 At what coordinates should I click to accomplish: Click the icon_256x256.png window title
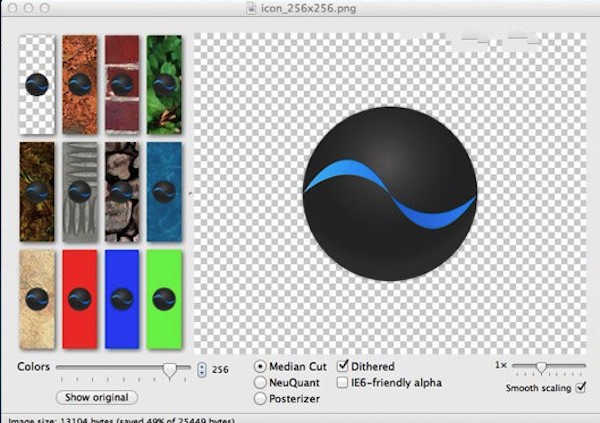click(308, 8)
